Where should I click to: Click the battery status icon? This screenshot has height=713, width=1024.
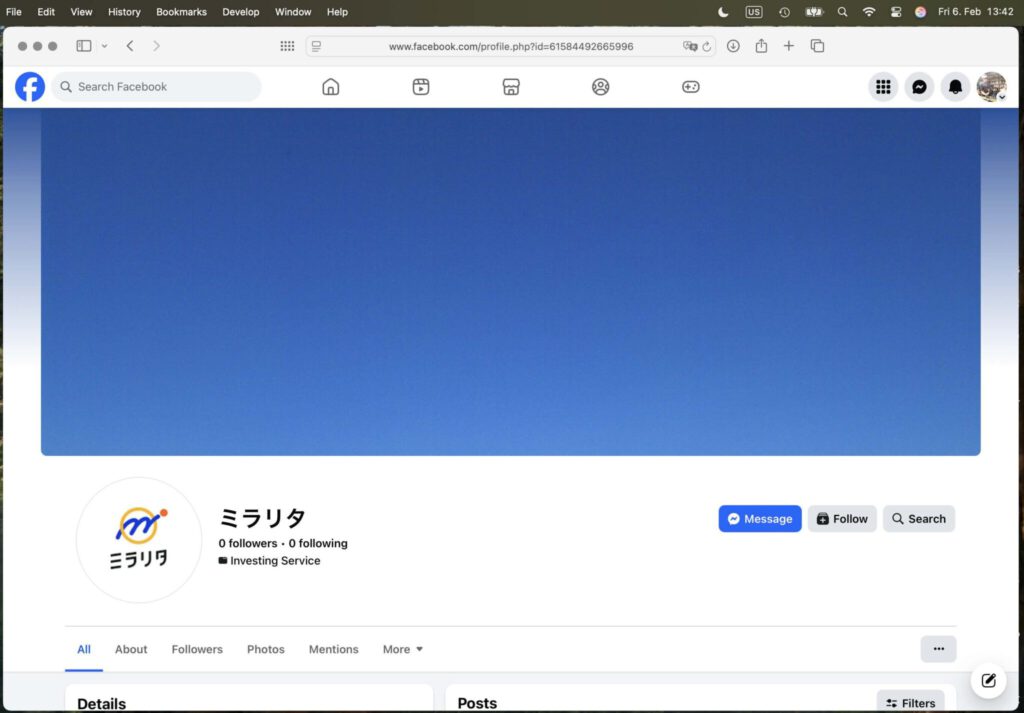(x=814, y=12)
